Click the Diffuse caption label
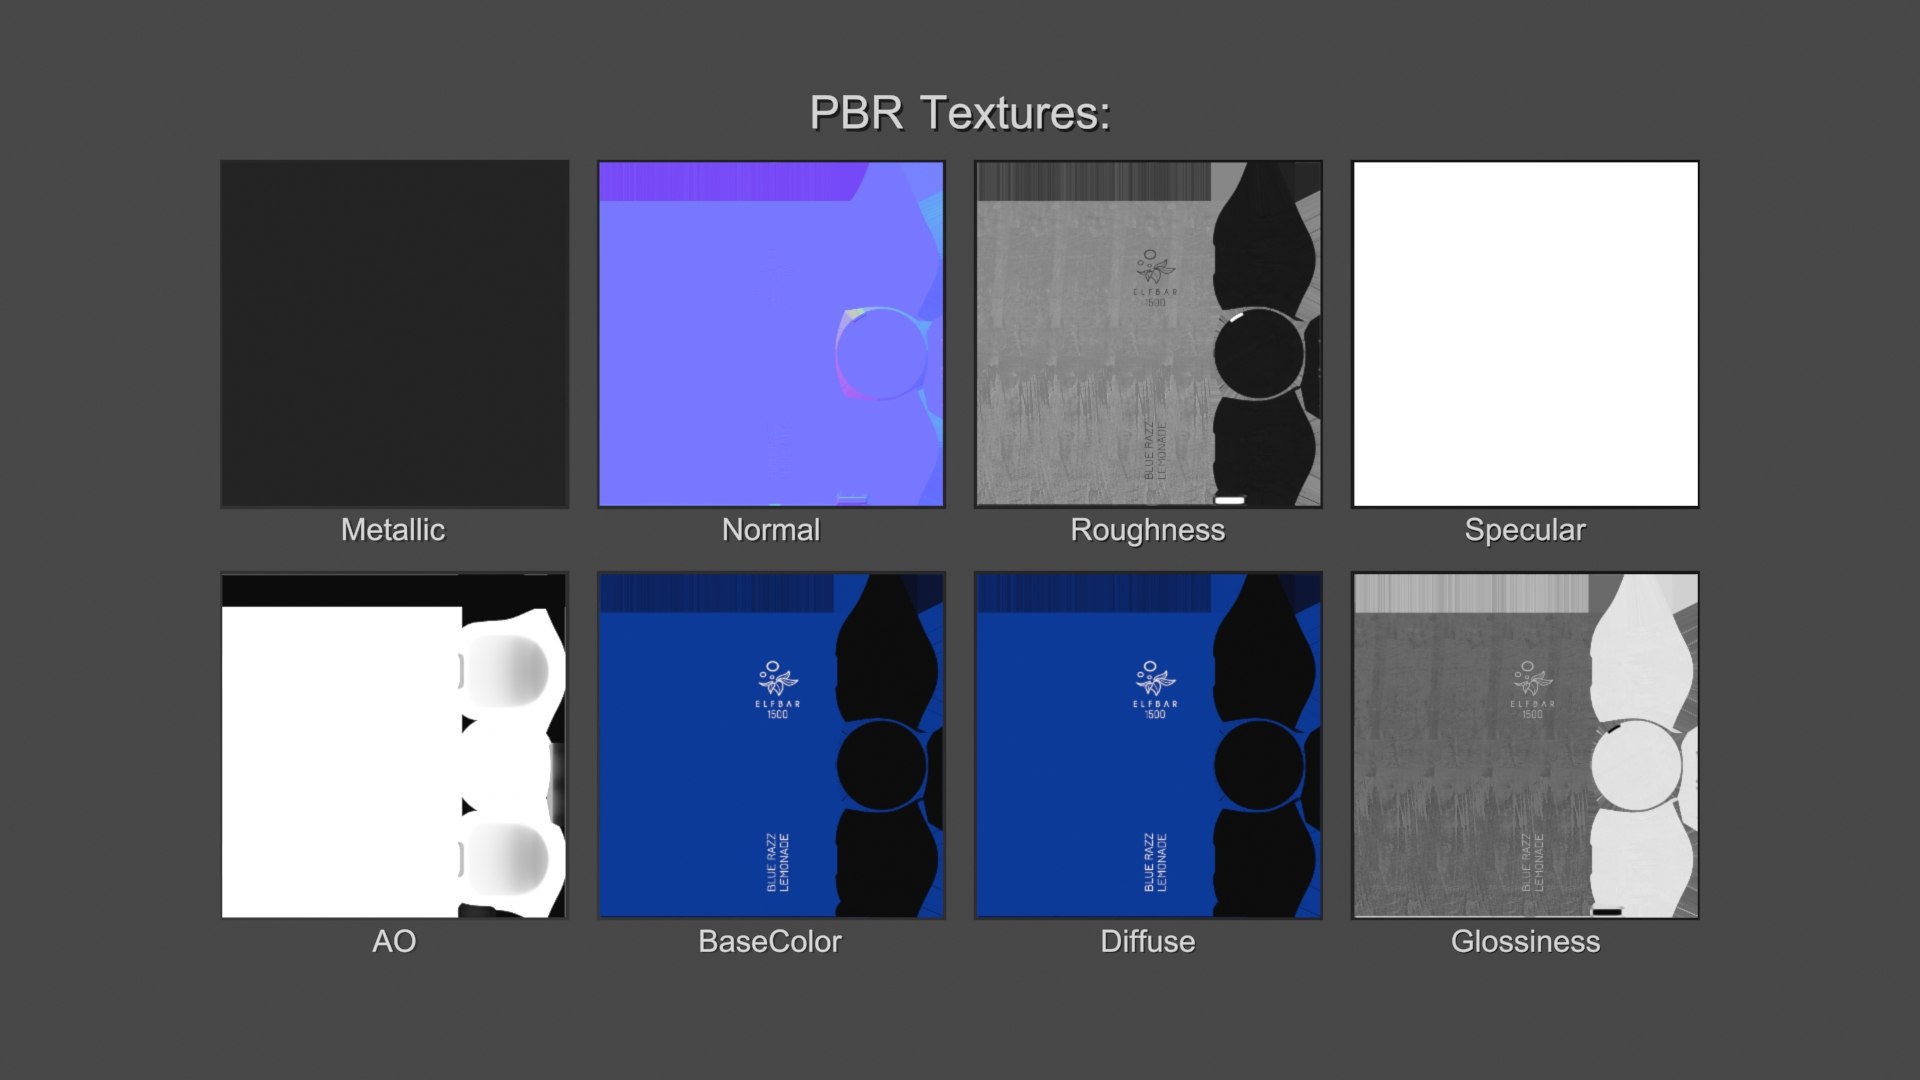 (1148, 942)
